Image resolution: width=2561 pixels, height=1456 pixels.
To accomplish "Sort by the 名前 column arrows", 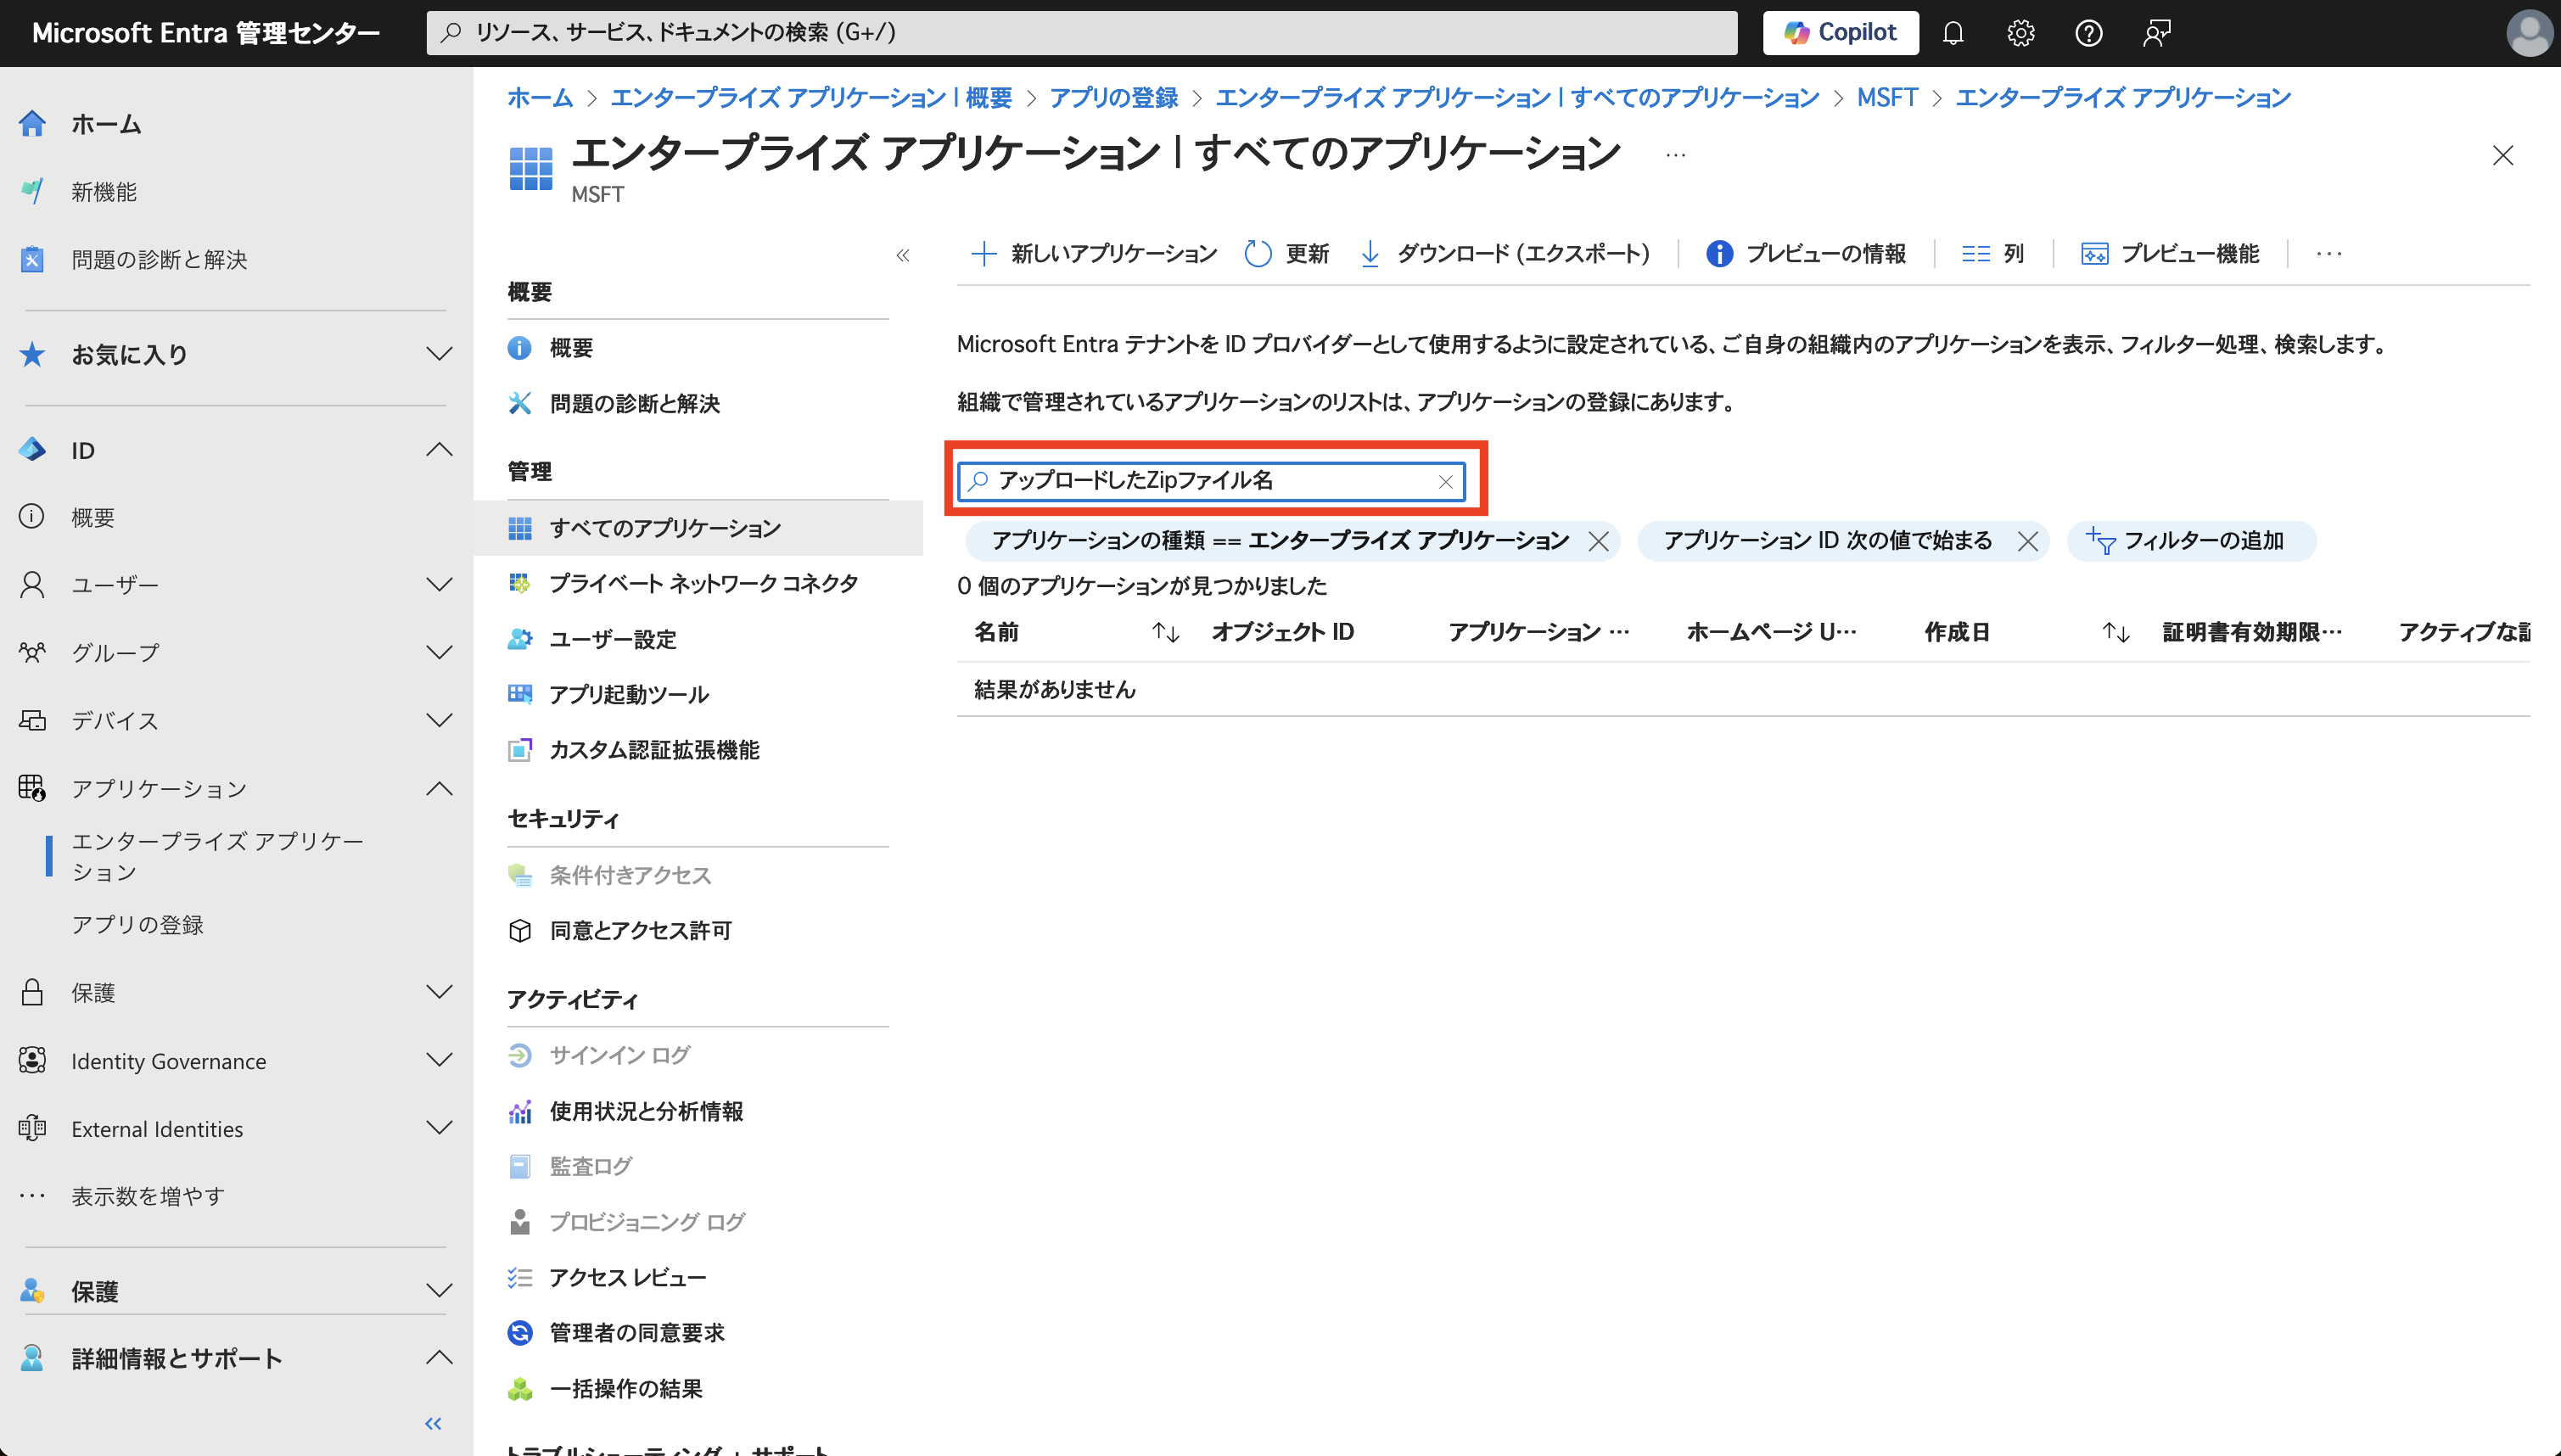I will (x=1166, y=632).
